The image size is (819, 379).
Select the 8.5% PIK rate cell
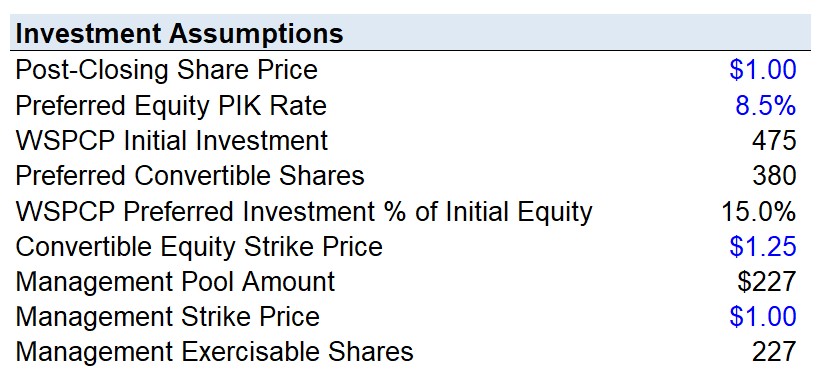[x=766, y=105]
